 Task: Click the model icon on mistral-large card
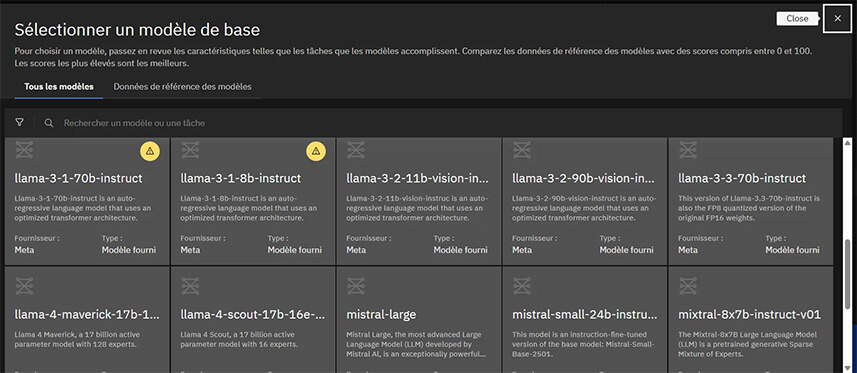coord(356,286)
